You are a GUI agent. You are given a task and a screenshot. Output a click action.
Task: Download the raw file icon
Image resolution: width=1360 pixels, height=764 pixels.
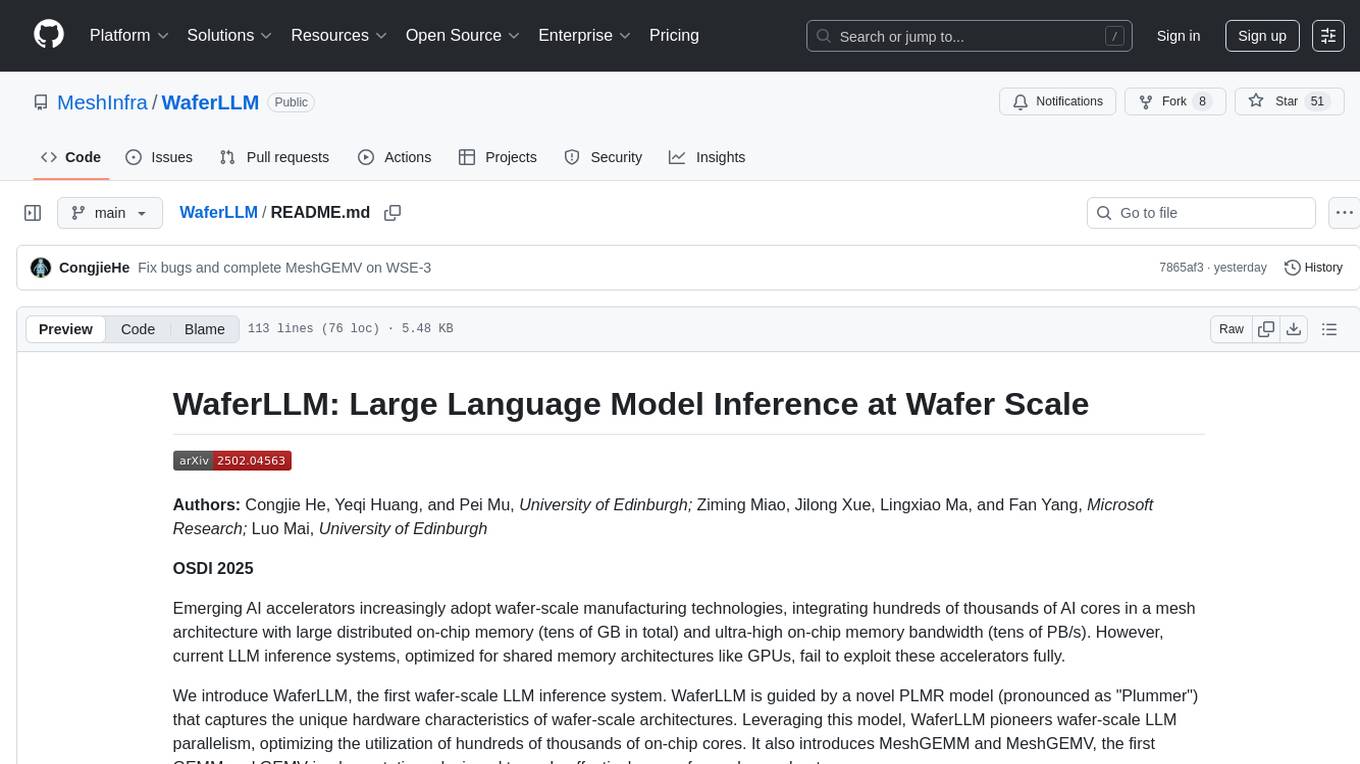click(x=1293, y=329)
